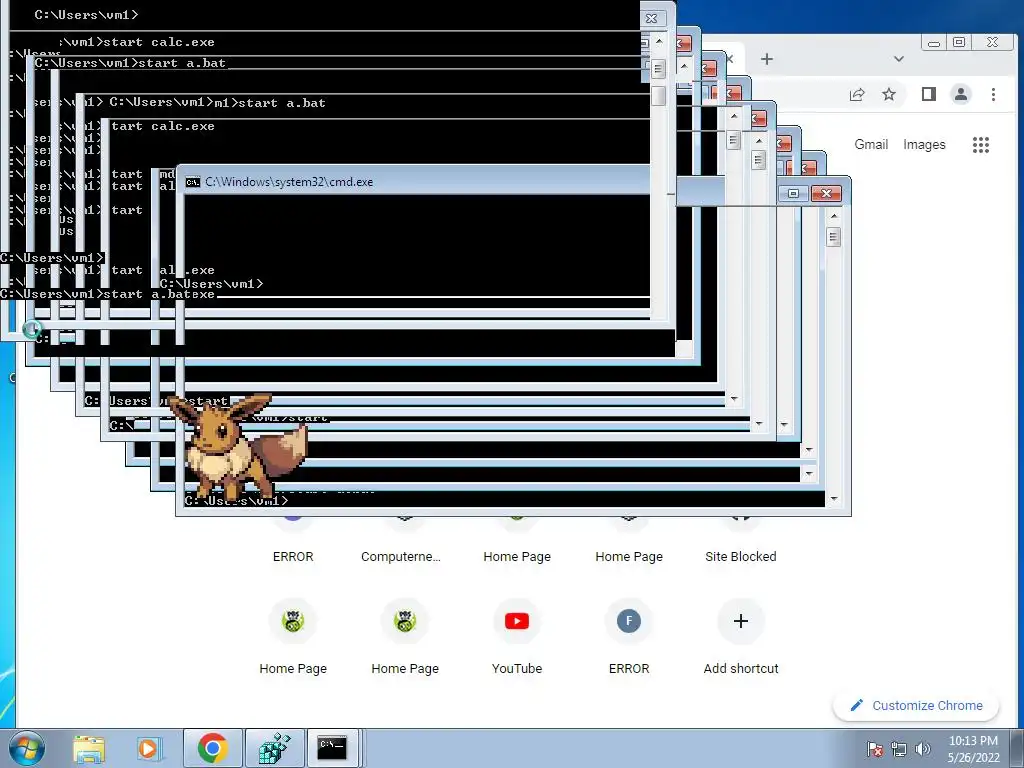This screenshot has height=768, width=1024.
Task: Open the network tray icon
Action: click(x=899, y=749)
